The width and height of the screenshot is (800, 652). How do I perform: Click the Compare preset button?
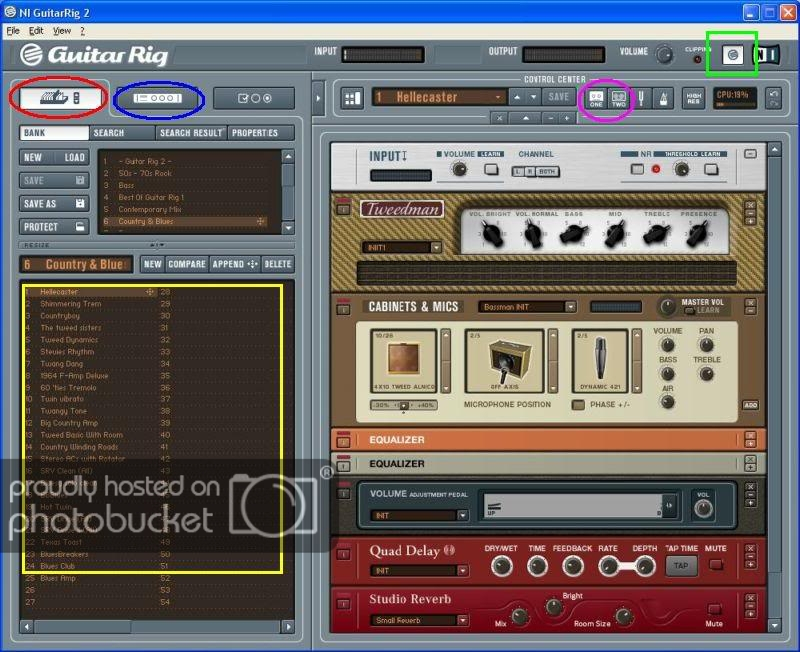coord(187,264)
